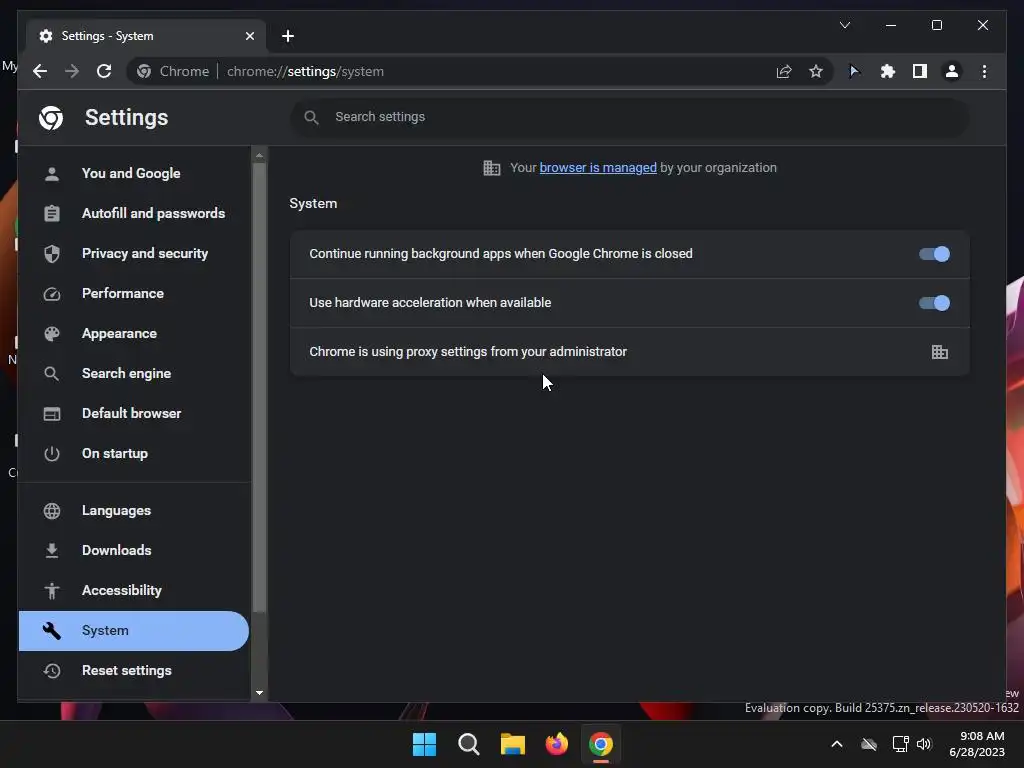Open Default browser settings
Screen dimensions: 1024x768
point(134,413)
